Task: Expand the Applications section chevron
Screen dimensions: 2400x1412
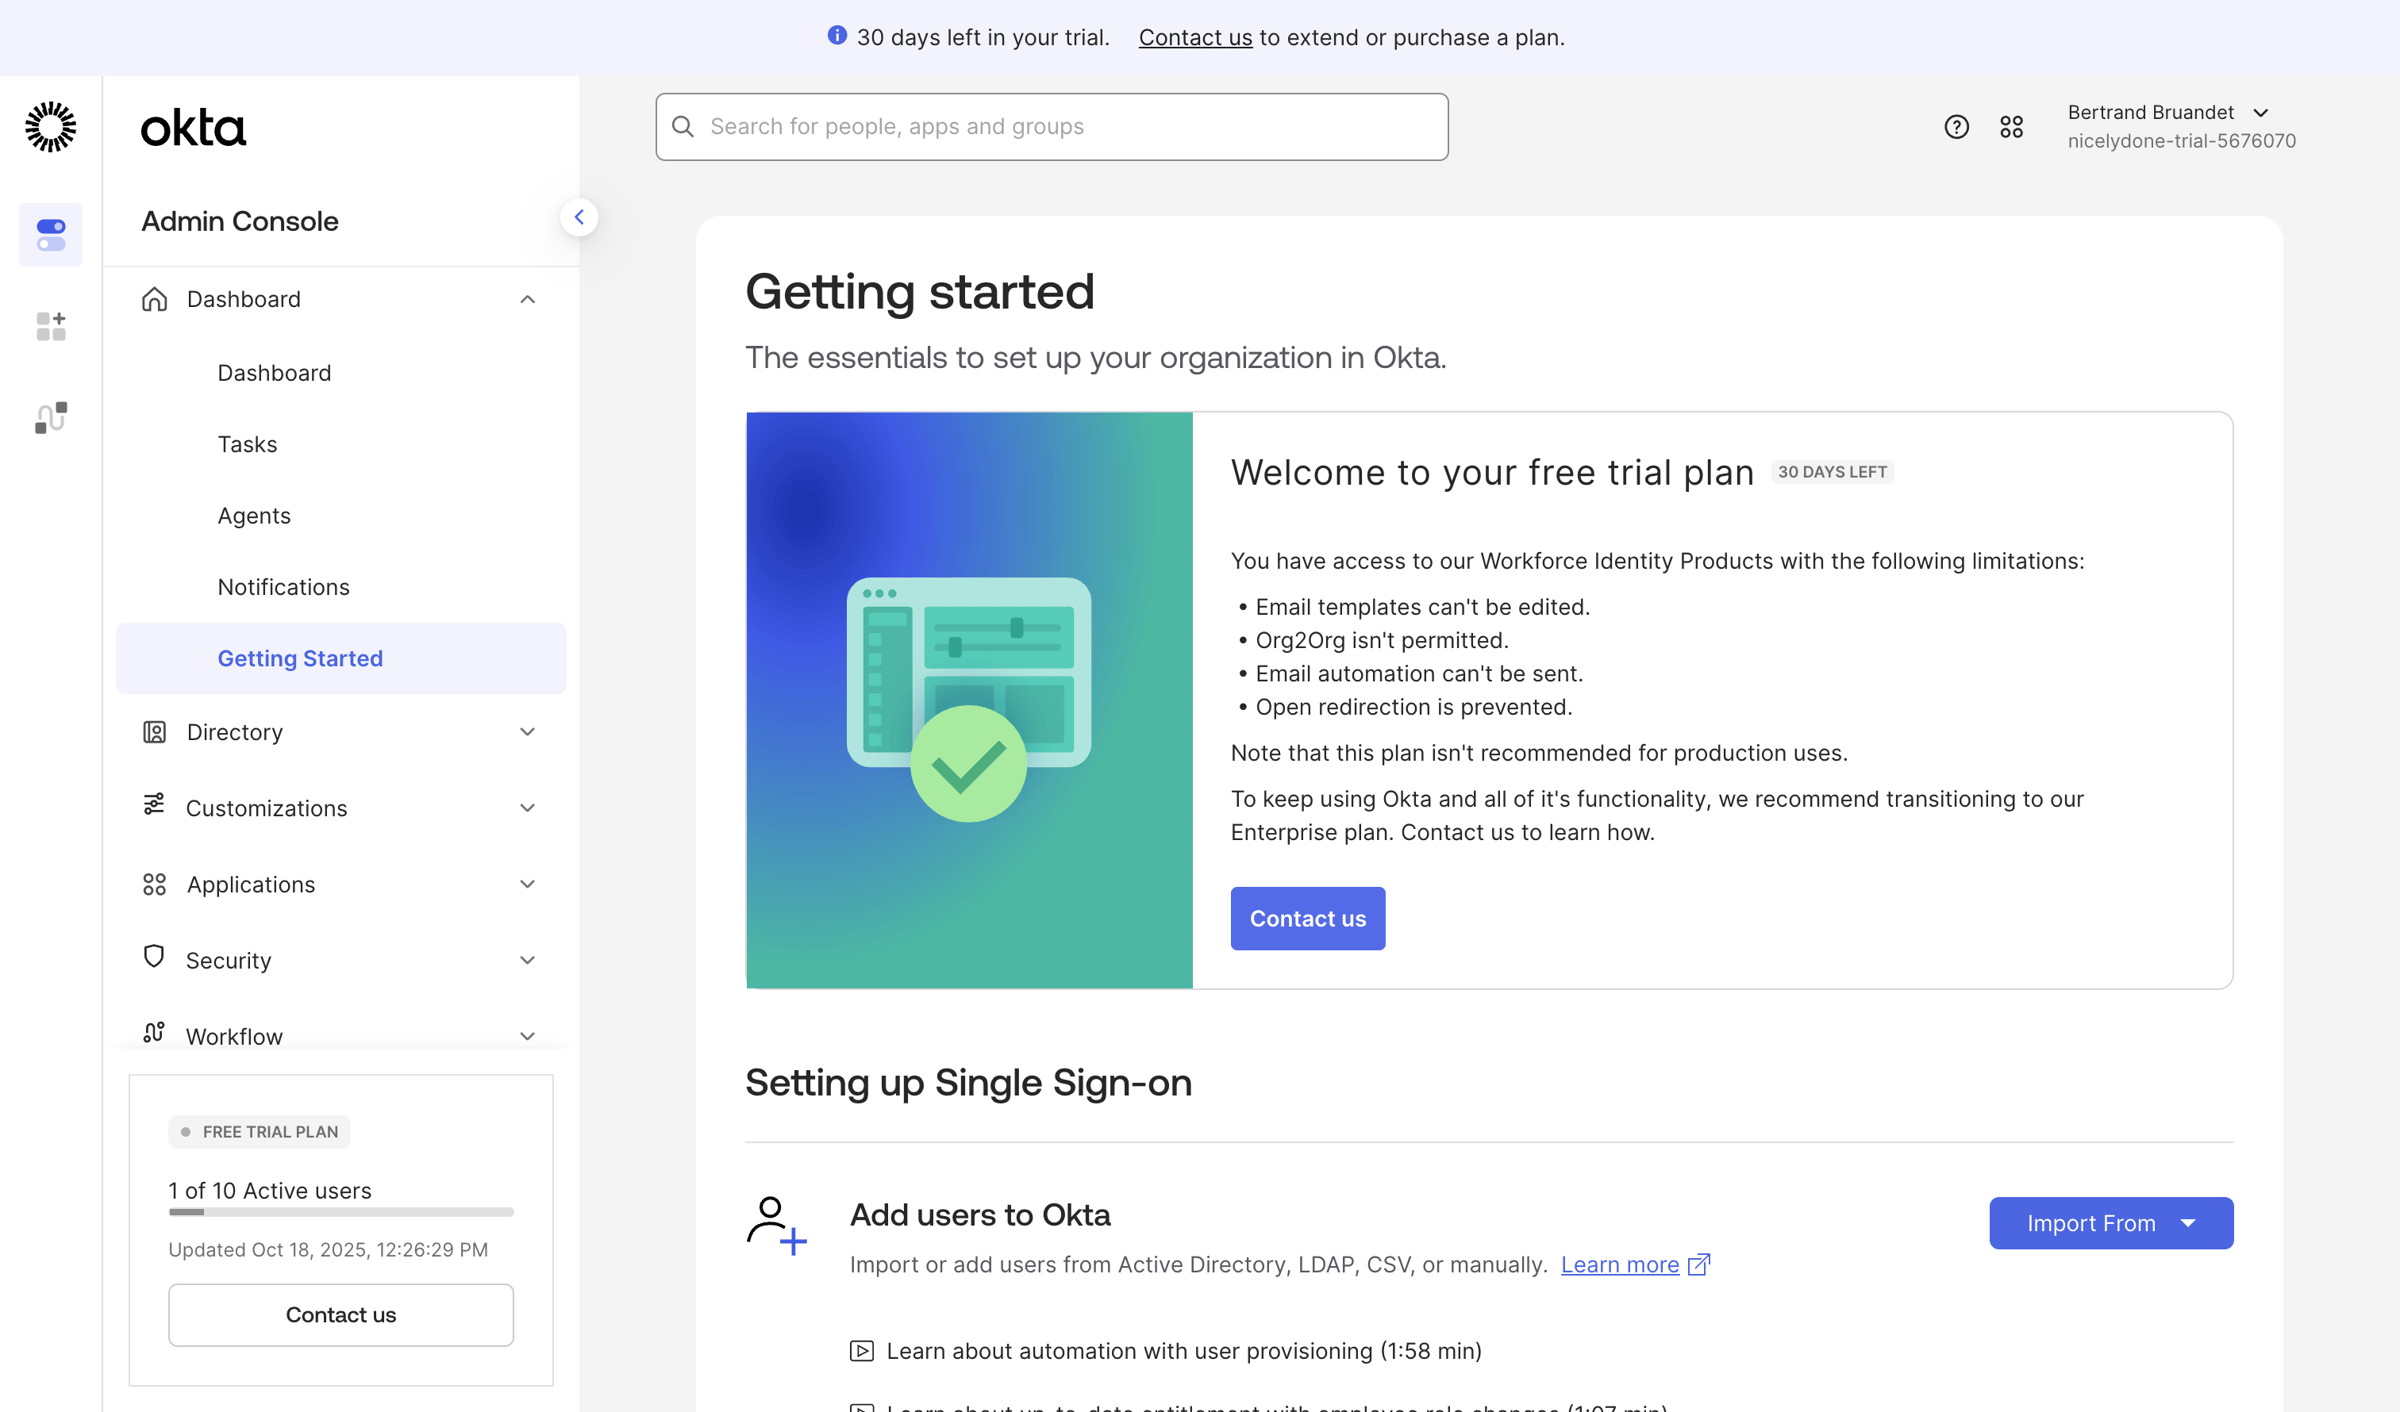Action: (x=527, y=884)
